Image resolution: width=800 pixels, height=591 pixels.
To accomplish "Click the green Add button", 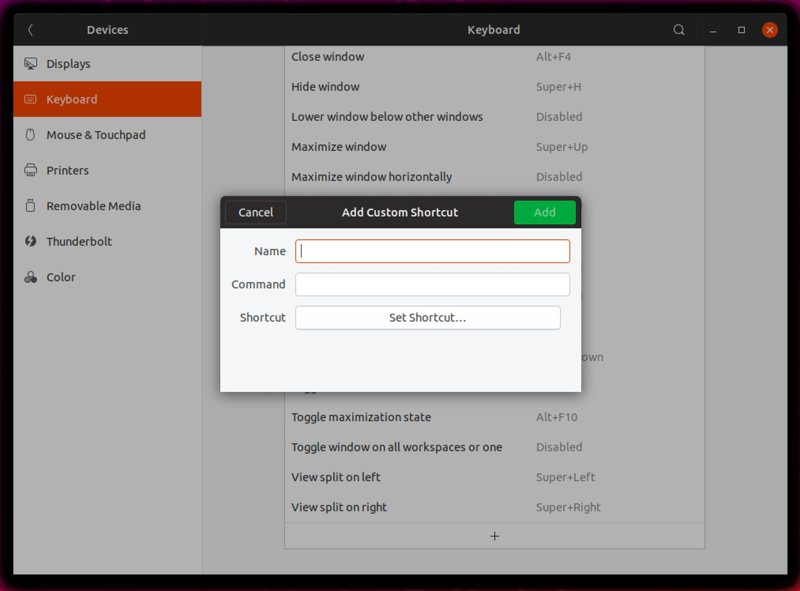I will pos(545,212).
